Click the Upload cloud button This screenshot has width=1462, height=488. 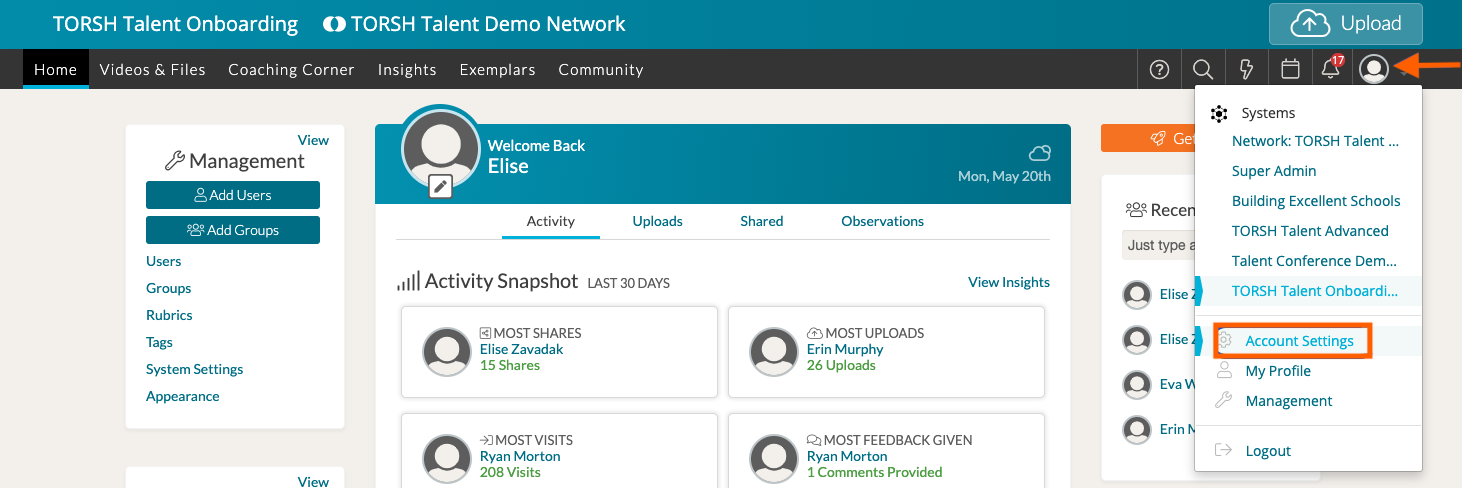point(1345,24)
